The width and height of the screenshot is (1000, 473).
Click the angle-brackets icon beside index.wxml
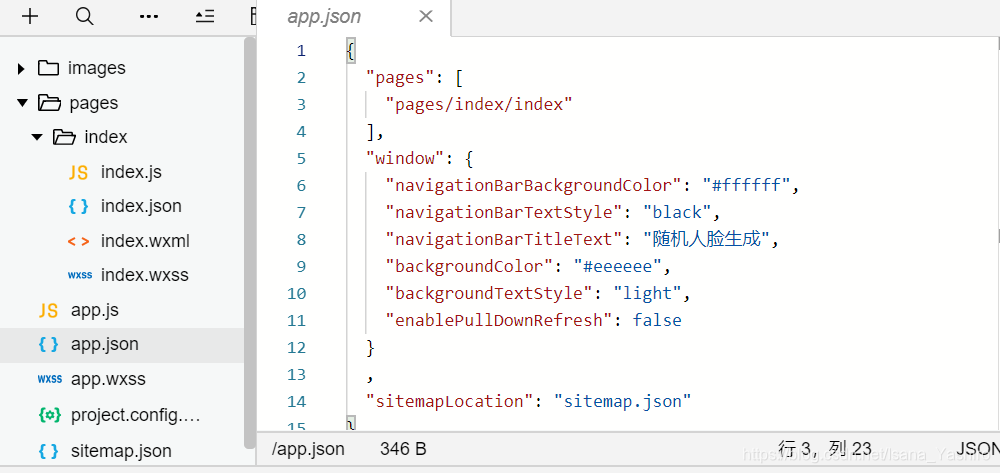click(78, 241)
